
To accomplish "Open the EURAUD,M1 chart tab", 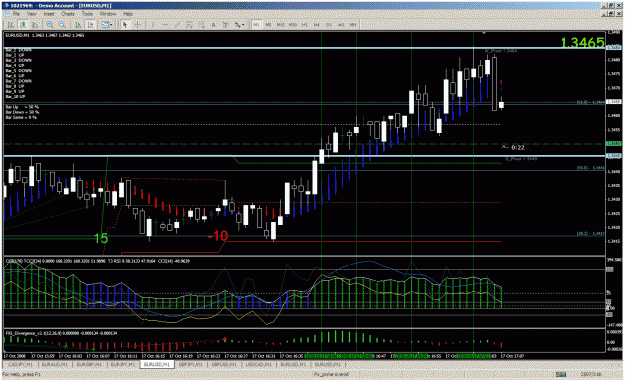I will 55,364.
